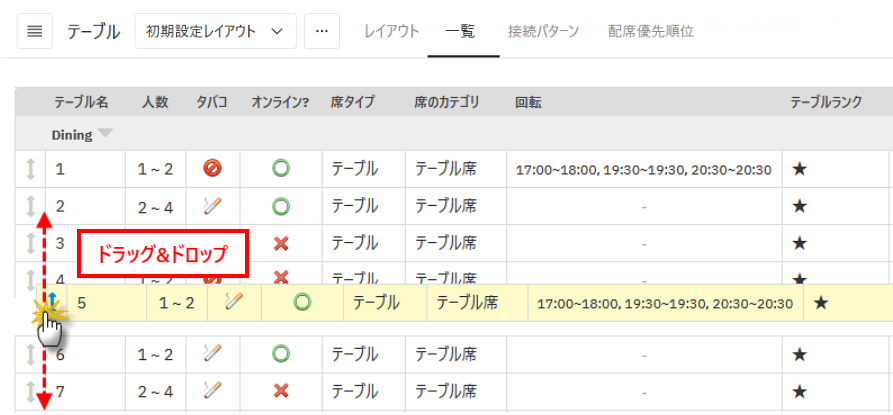Switch to the レイアウト tab
The height and width of the screenshot is (415, 893).
click(392, 31)
